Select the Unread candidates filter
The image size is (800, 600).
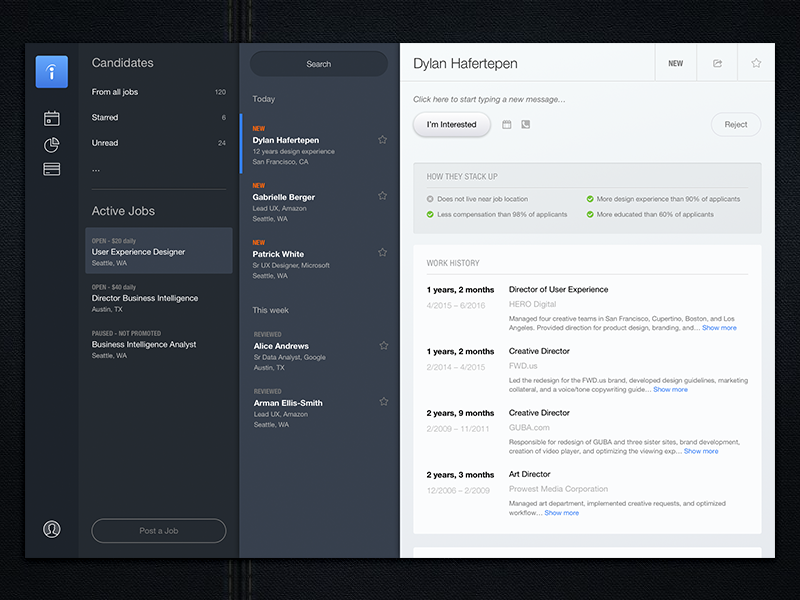(159, 143)
